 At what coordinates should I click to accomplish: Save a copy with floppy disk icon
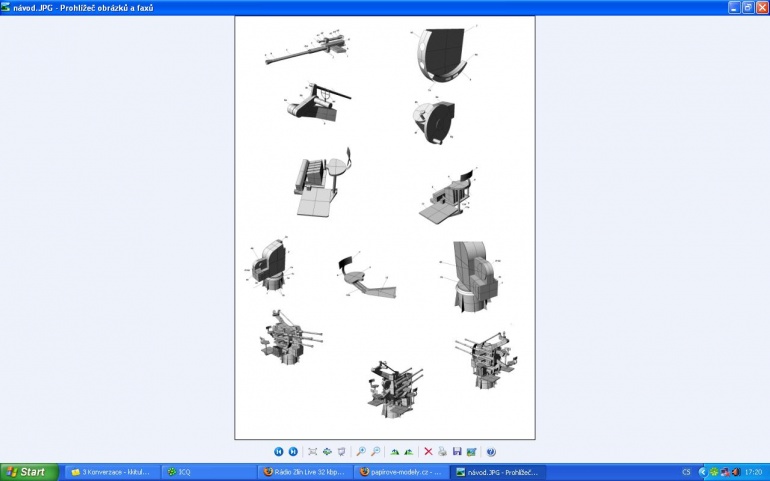457,452
